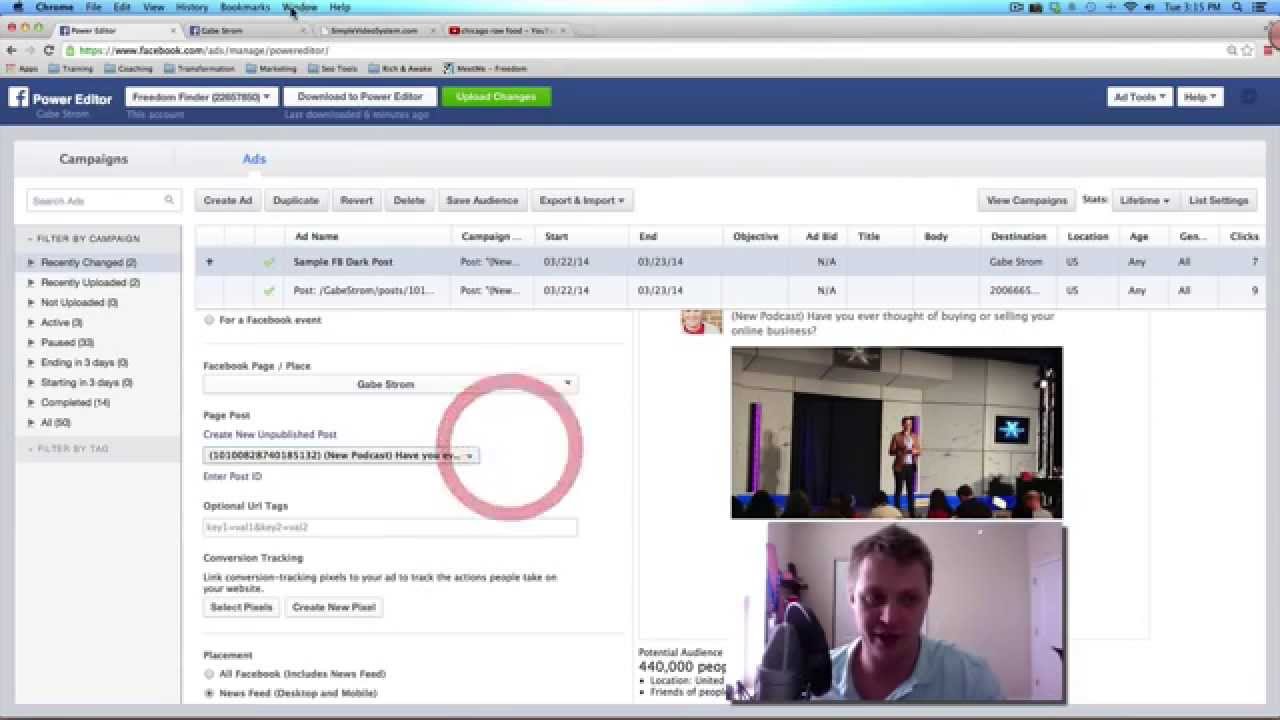
Task: Click the Select Pixels button
Action: click(x=241, y=607)
